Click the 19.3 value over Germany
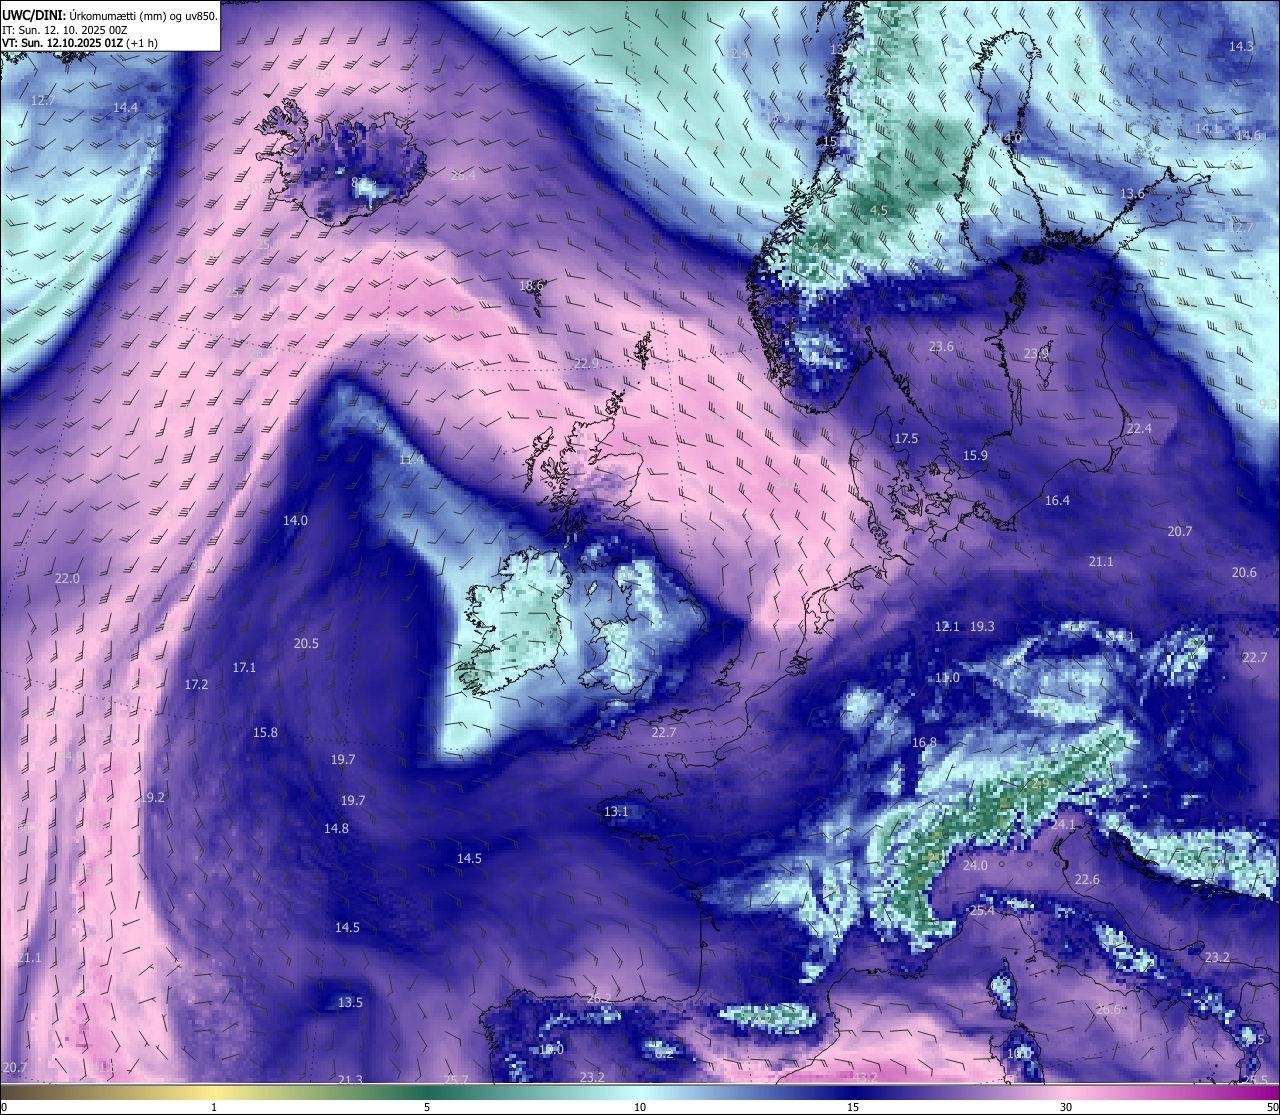This screenshot has width=1280, height=1115. pyautogui.click(x=982, y=626)
